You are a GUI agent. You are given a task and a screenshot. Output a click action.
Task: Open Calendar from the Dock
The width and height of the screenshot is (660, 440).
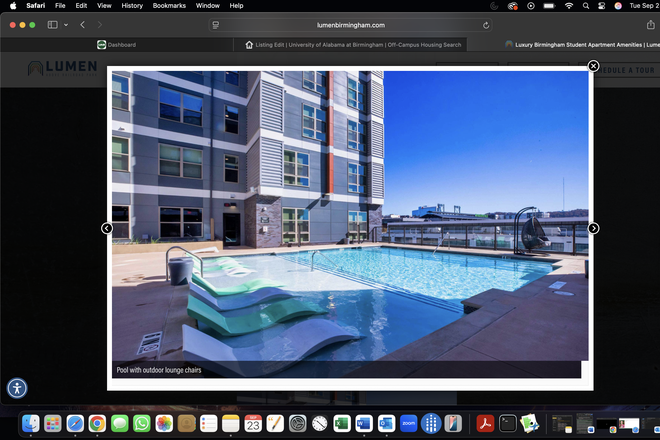[253, 424]
